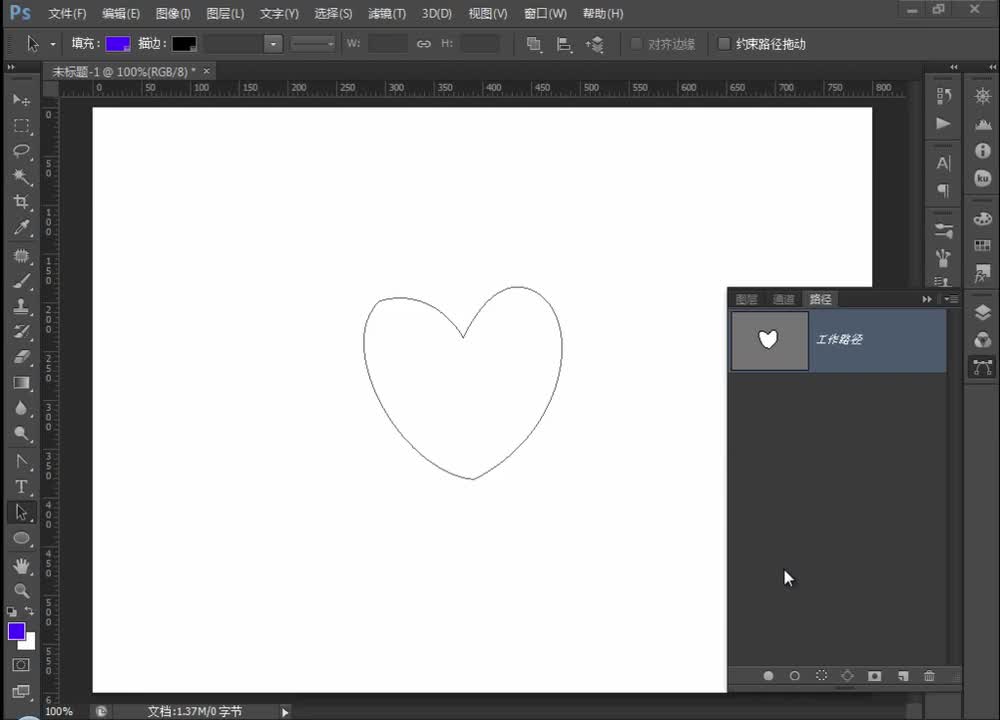The height and width of the screenshot is (720, 1000).
Task: Enable 约束路径拖动 checkbox
Action: (724, 44)
